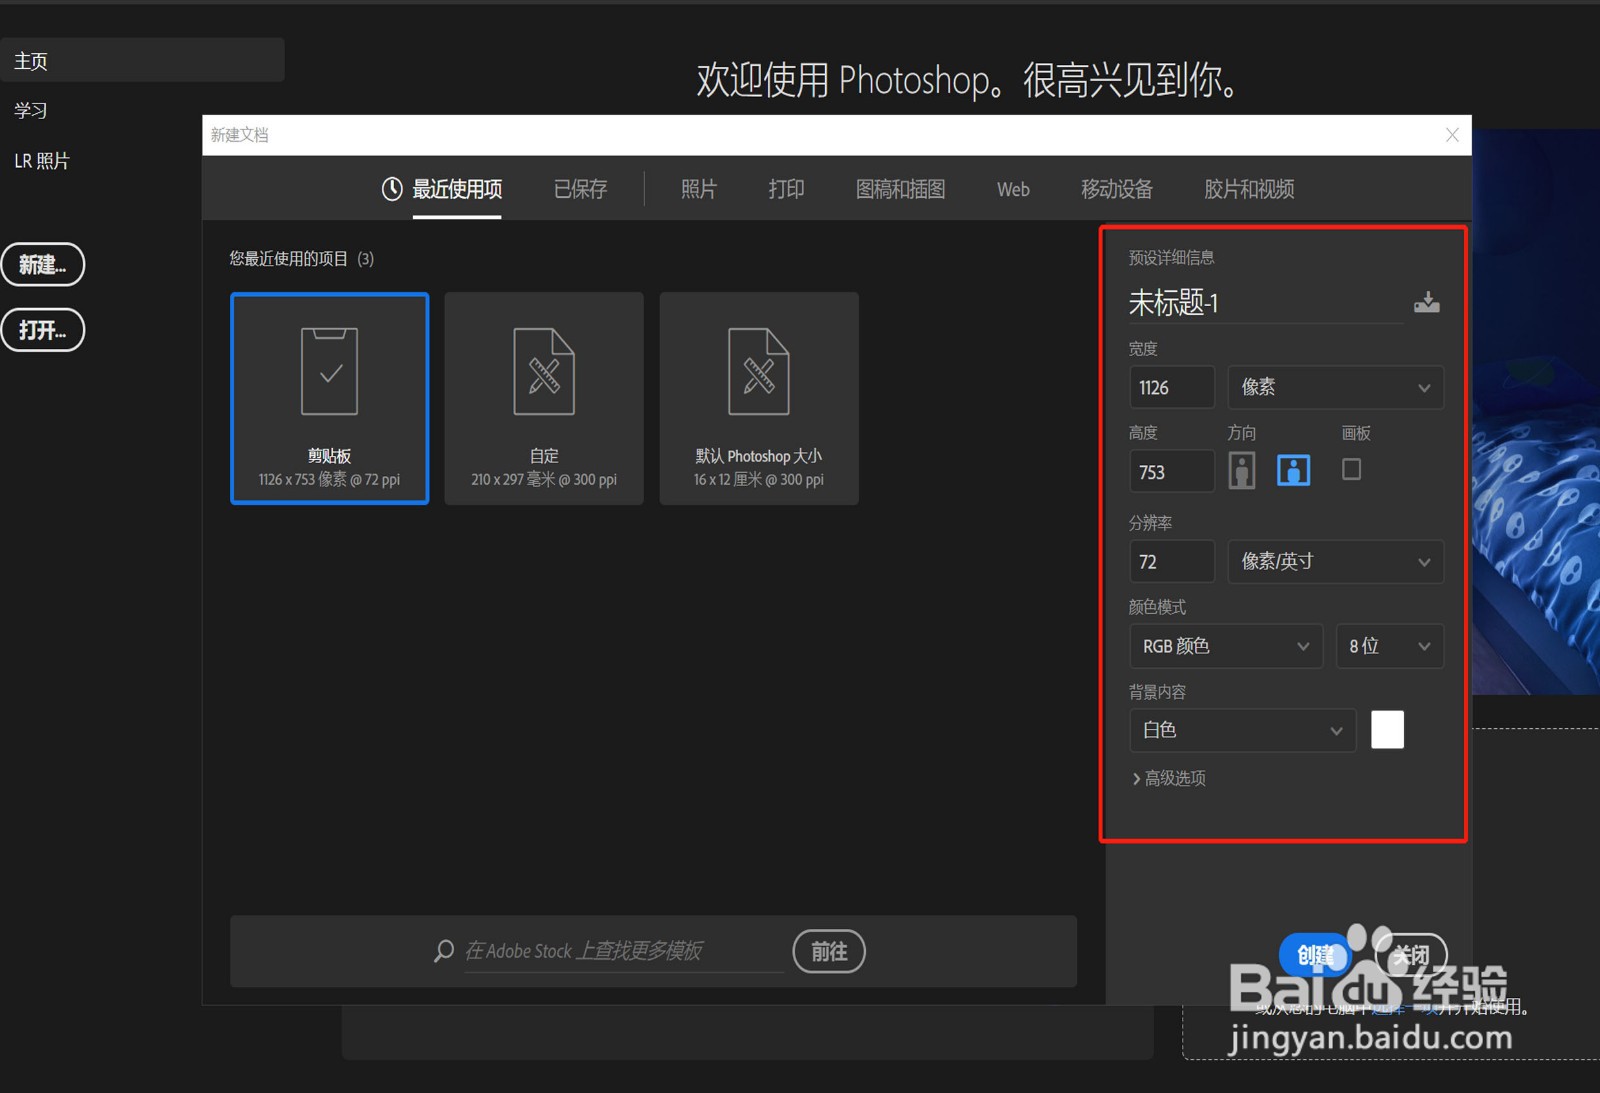Screen dimensions: 1600x1093
Task: Pick the white background color swatch
Action: click(1387, 729)
